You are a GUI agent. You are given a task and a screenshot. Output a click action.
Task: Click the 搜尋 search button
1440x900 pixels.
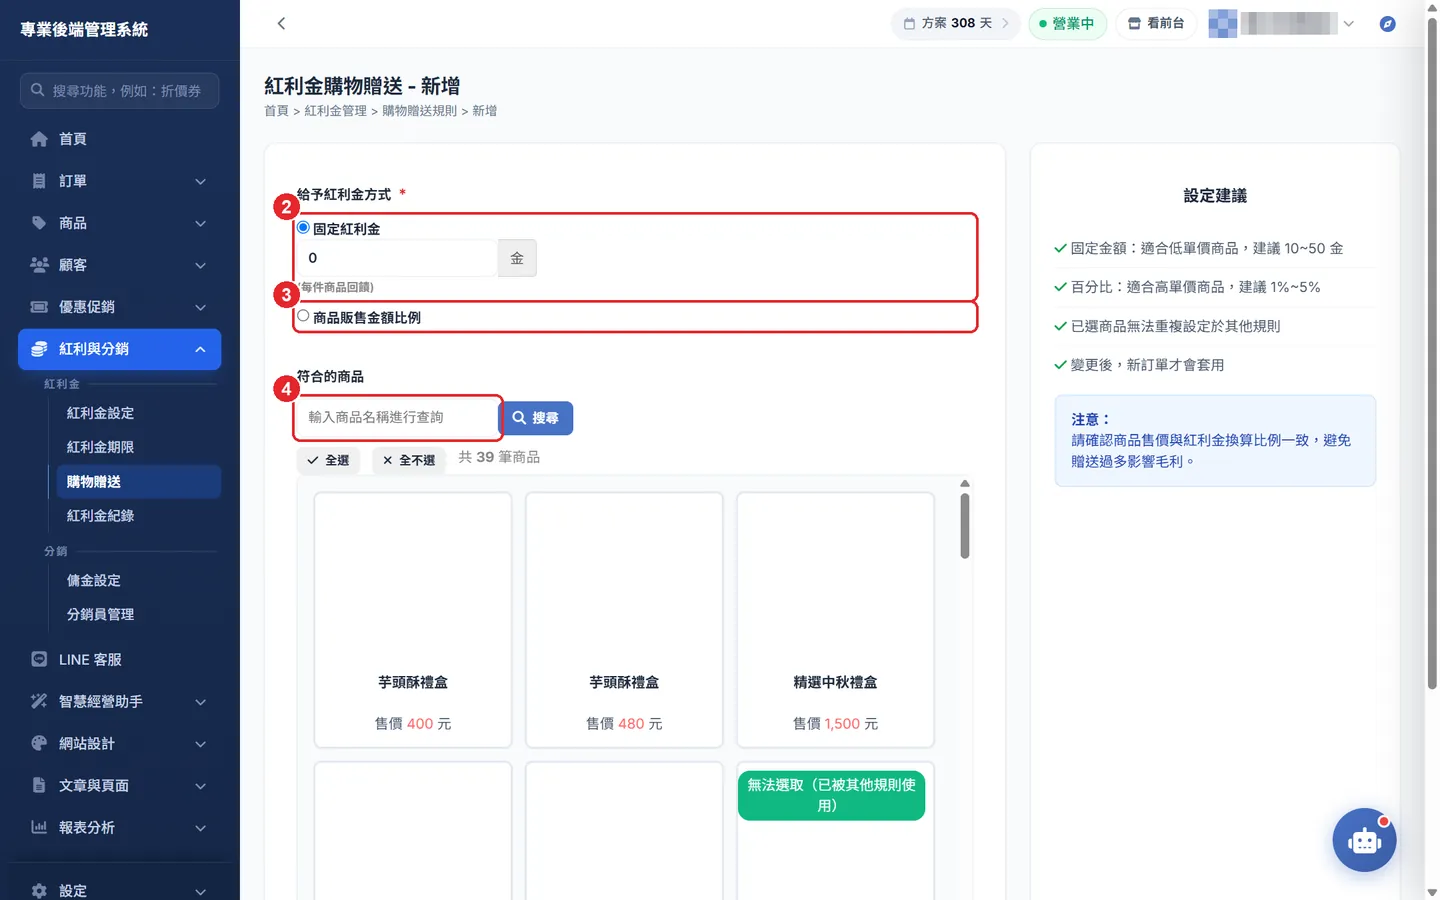(x=536, y=418)
